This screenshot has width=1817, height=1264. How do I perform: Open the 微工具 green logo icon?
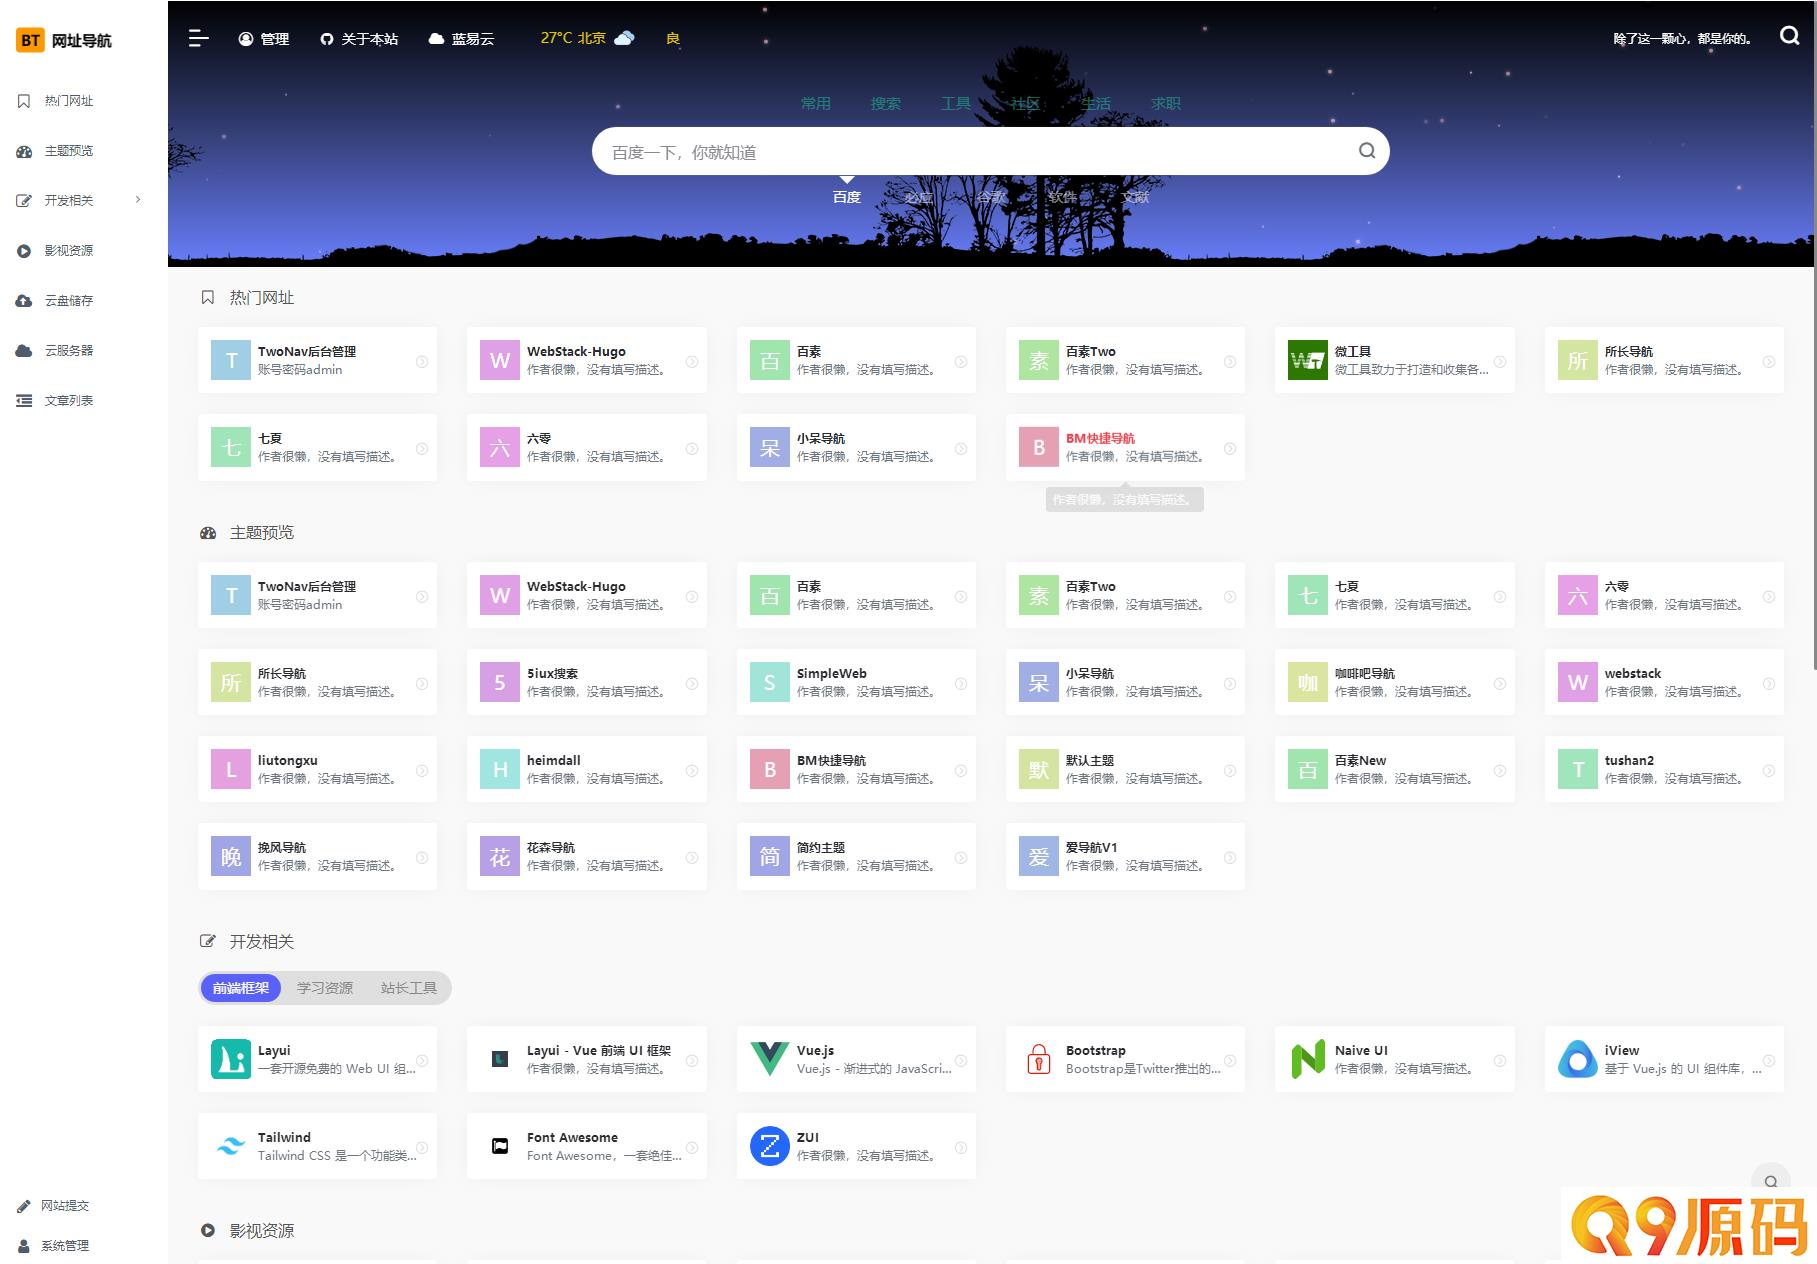point(1308,360)
